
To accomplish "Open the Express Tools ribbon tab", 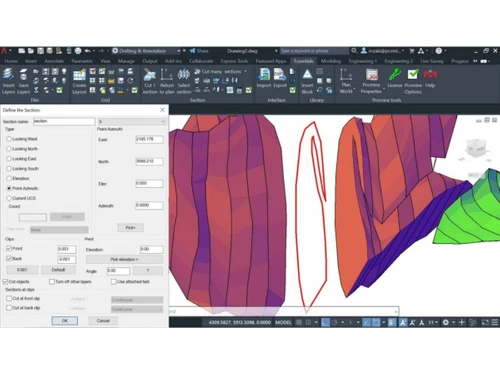I will point(234,61).
